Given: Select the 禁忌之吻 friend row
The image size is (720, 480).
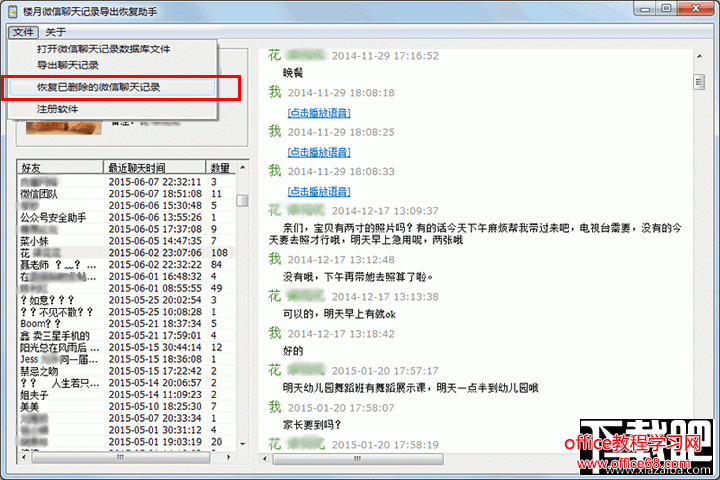Looking at the screenshot, I should 127,371.
